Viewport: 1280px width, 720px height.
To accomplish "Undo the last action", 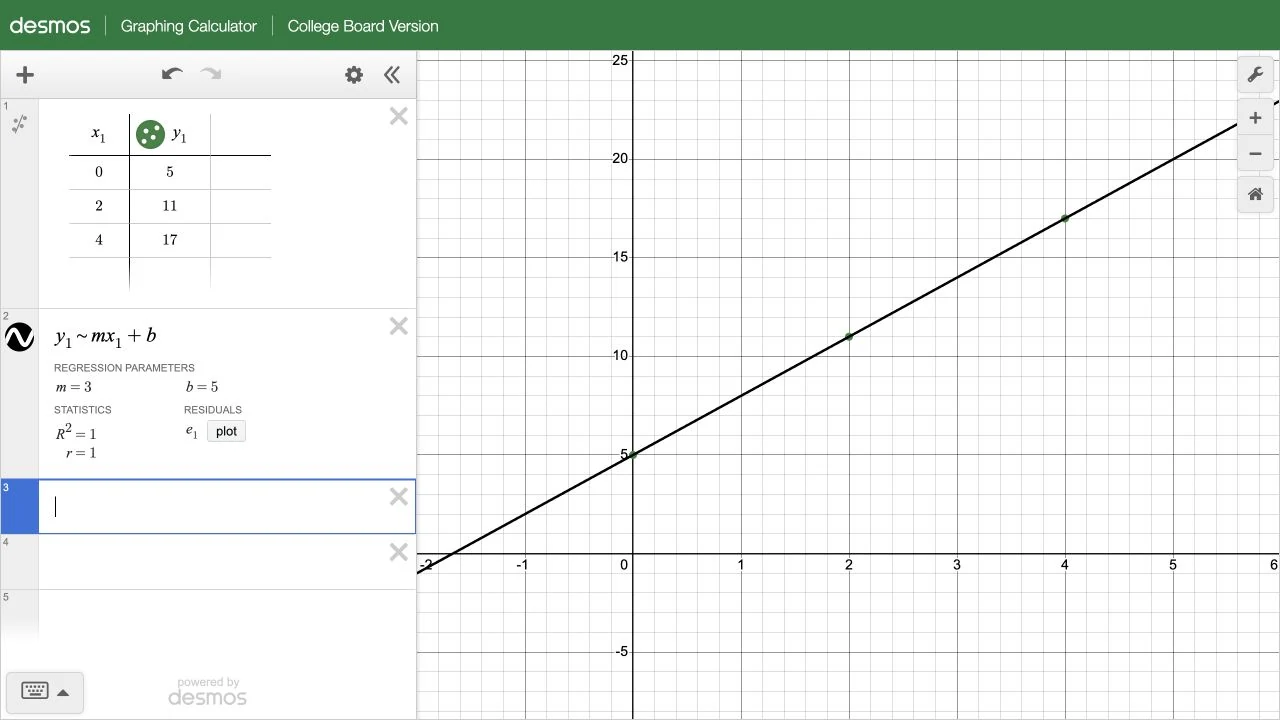I will (x=172, y=74).
